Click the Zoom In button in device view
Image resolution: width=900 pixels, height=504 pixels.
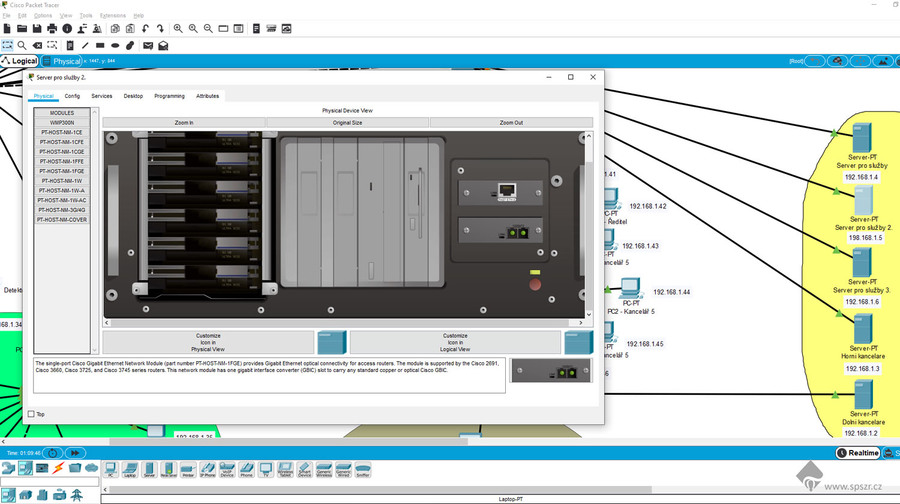pos(184,122)
